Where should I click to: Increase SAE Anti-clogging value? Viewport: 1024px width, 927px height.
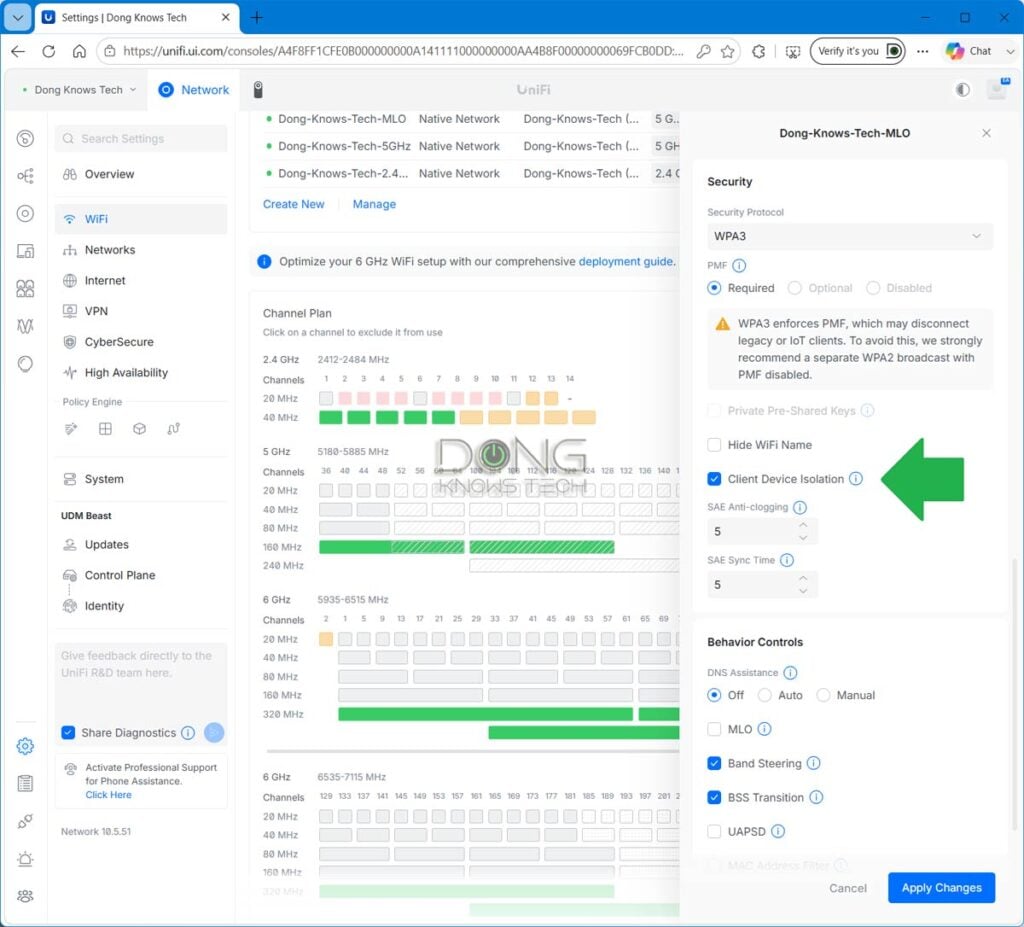[803, 525]
